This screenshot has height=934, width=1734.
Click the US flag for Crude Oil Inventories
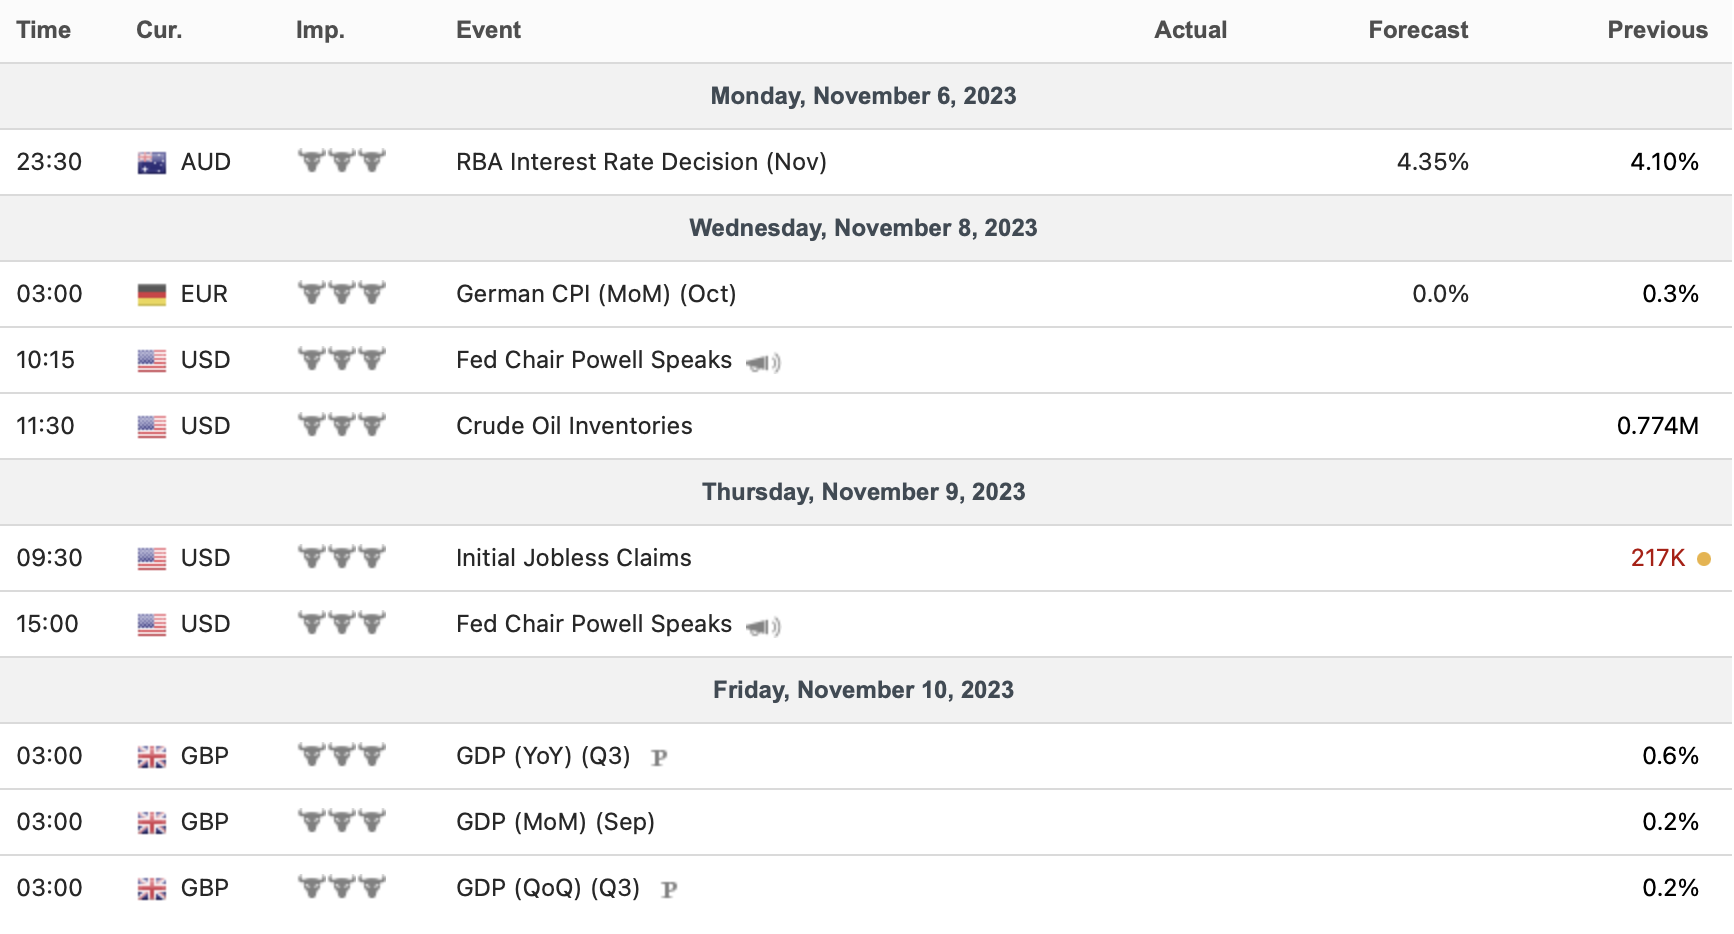click(x=152, y=427)
